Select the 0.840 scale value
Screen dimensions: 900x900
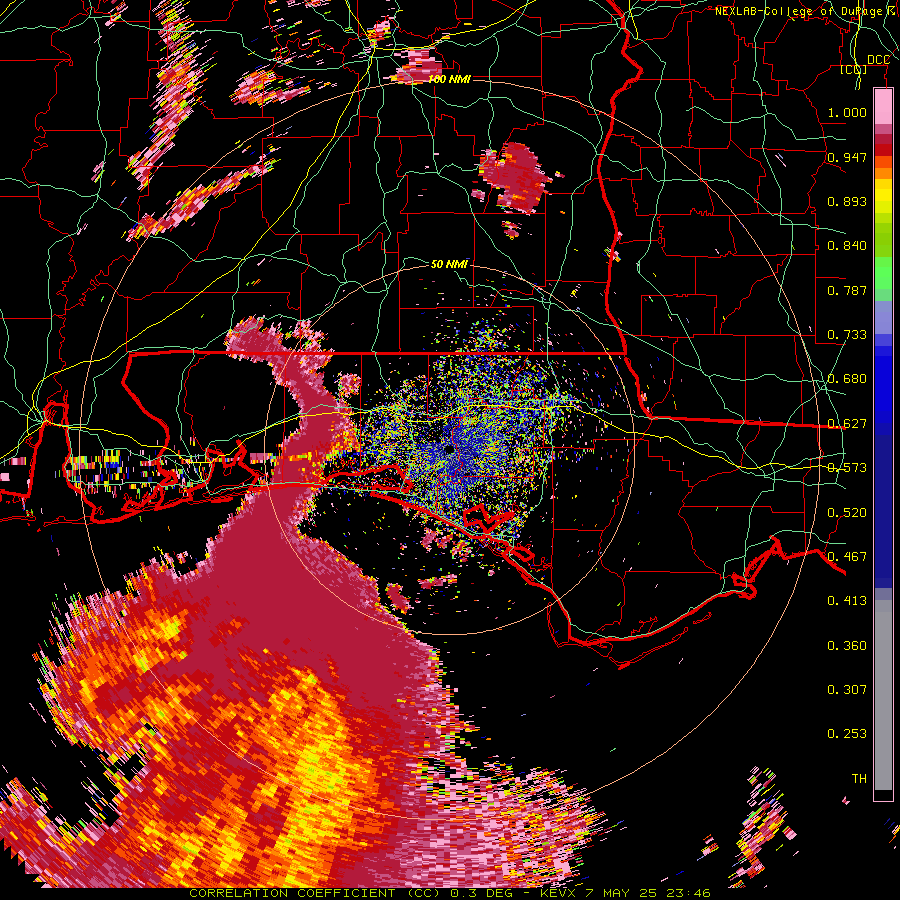pos(847,246)
